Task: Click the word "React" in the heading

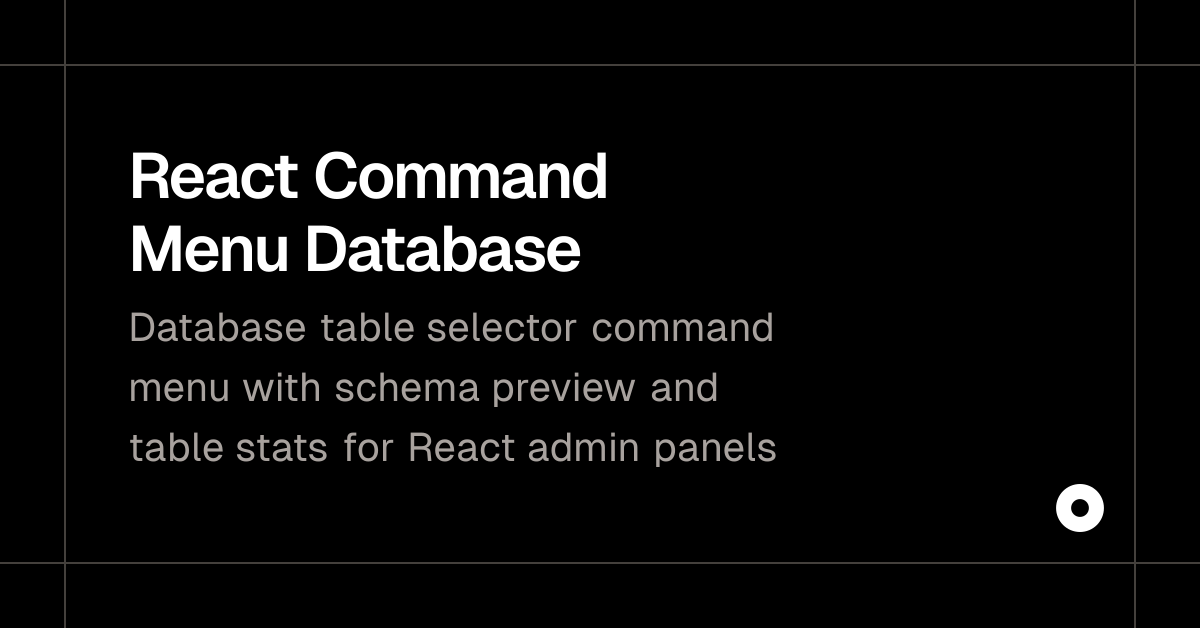Action: (214, 177)
